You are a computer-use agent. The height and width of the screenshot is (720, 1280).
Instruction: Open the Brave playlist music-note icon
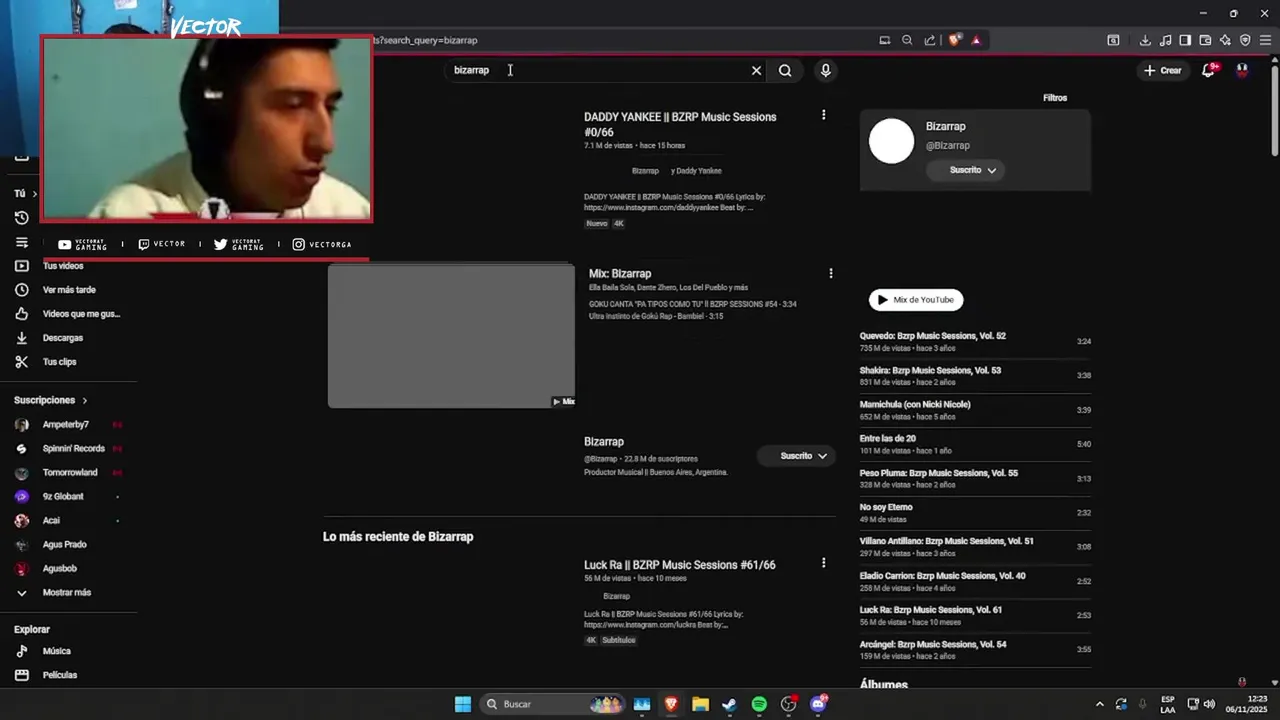point(1165,40)
